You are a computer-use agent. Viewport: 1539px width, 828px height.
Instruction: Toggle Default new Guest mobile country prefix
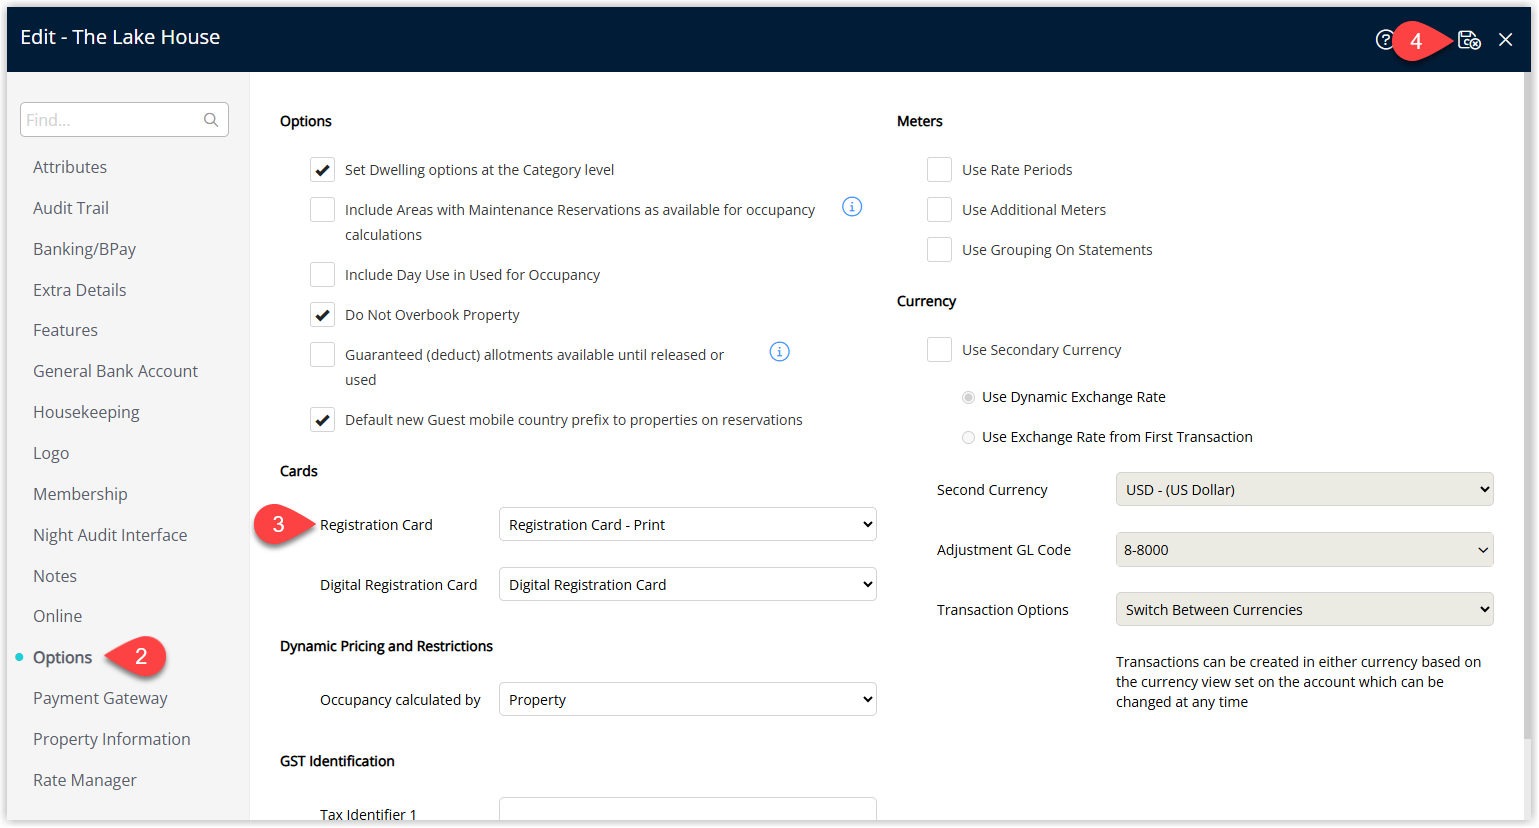pos(322,420)
